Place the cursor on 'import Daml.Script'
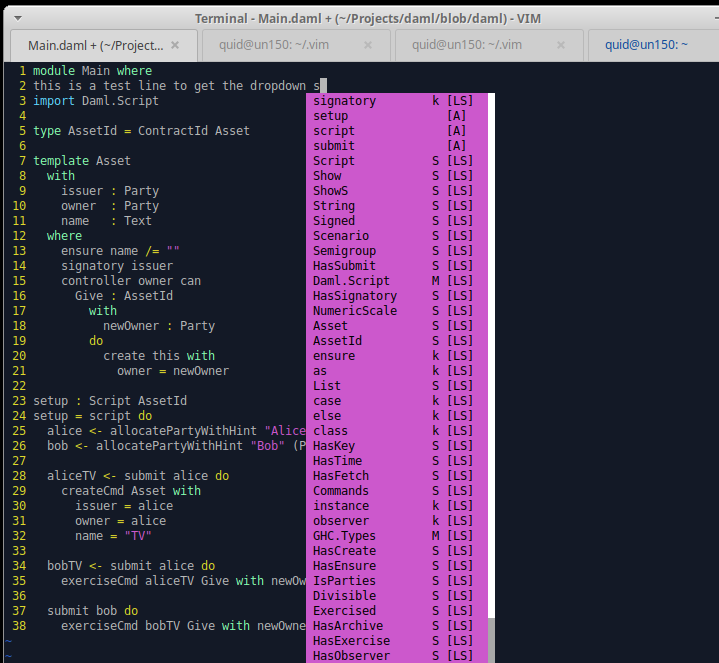Viewport: 719px width, 663px height. pyautogui.click(x=96, y=101)
